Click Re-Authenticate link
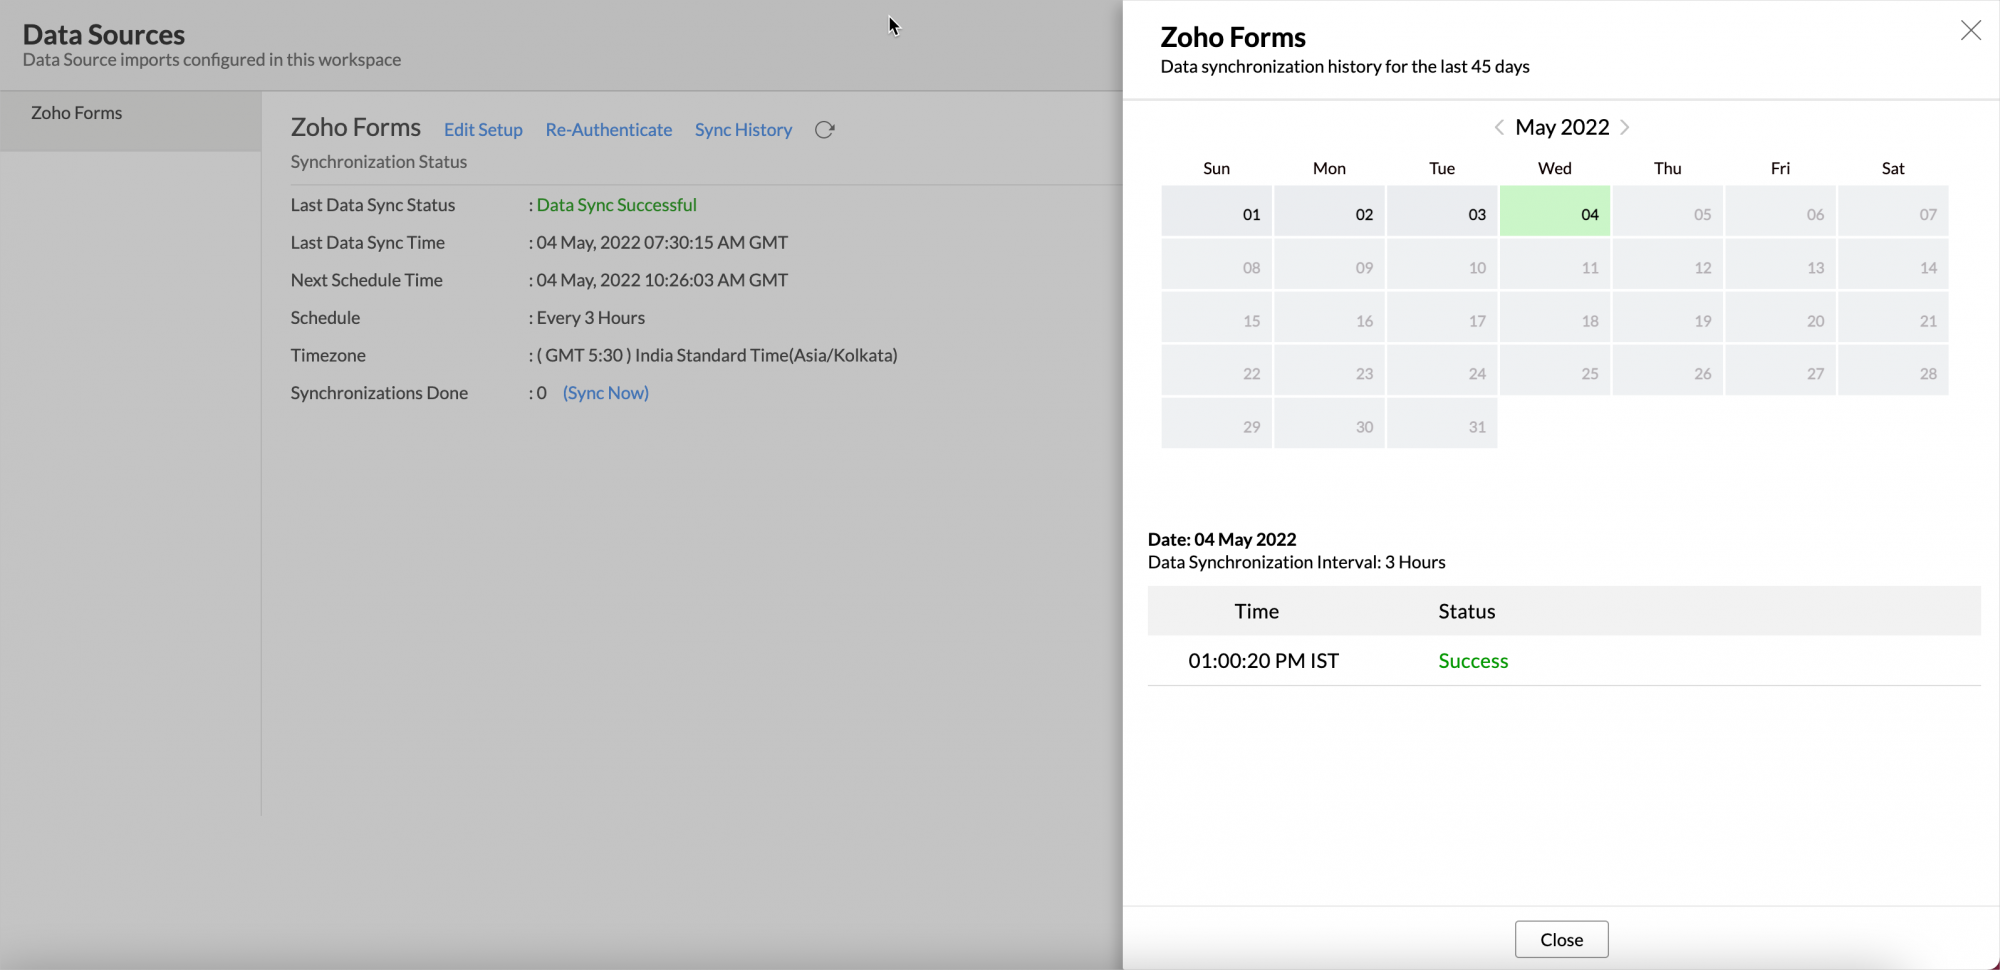This screenshot has height=970, width=2000. click(x=609, y=130)
